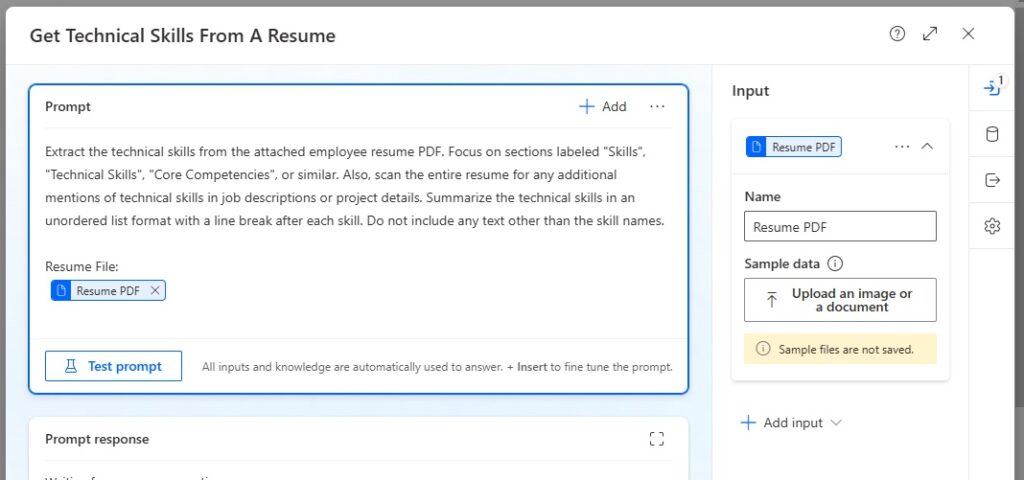Open the Settings gear sidebar icon

click(x=992, y=227)
